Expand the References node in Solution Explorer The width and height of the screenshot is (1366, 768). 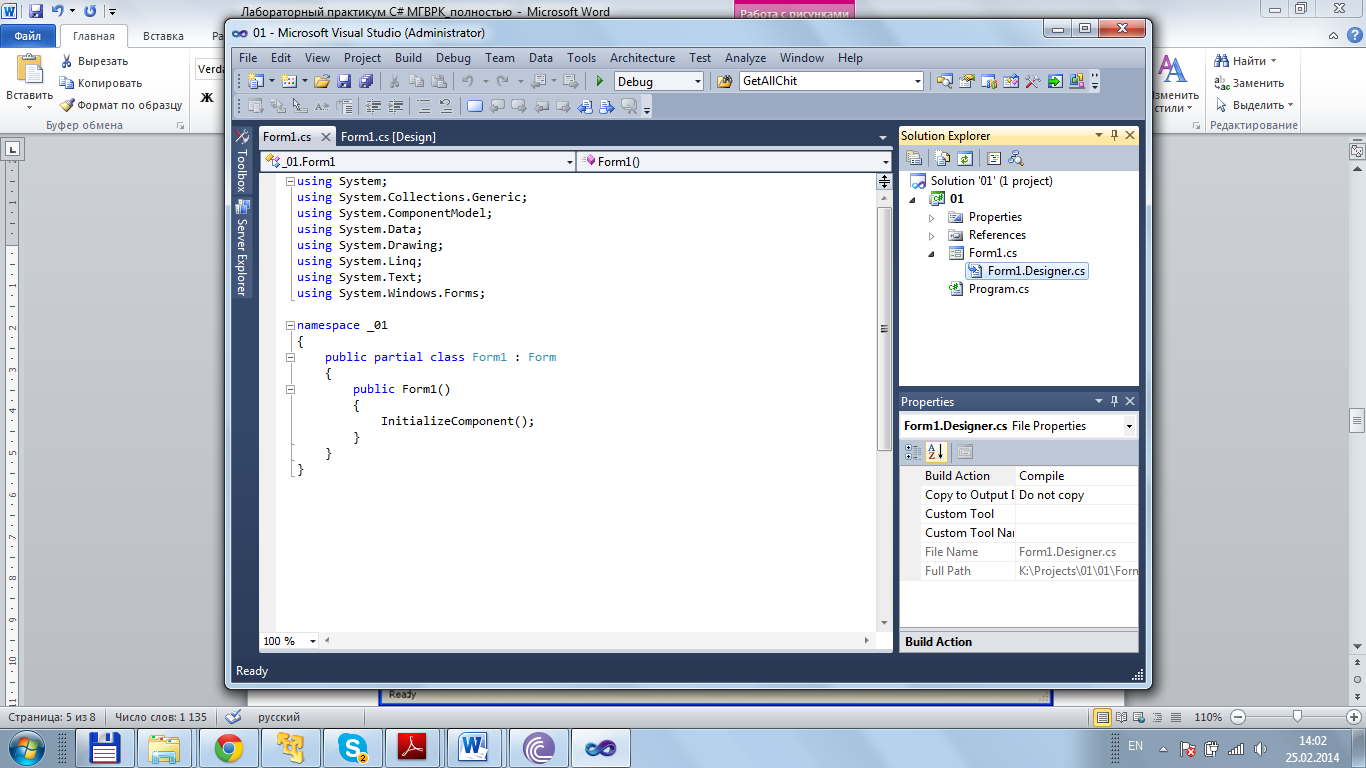click(x=932, y=235)
